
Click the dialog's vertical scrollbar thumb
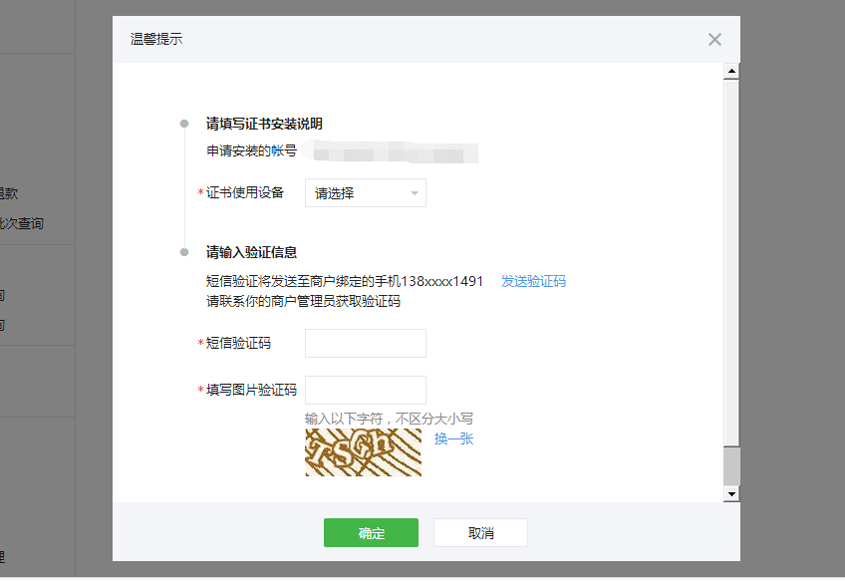pos(731,466)
